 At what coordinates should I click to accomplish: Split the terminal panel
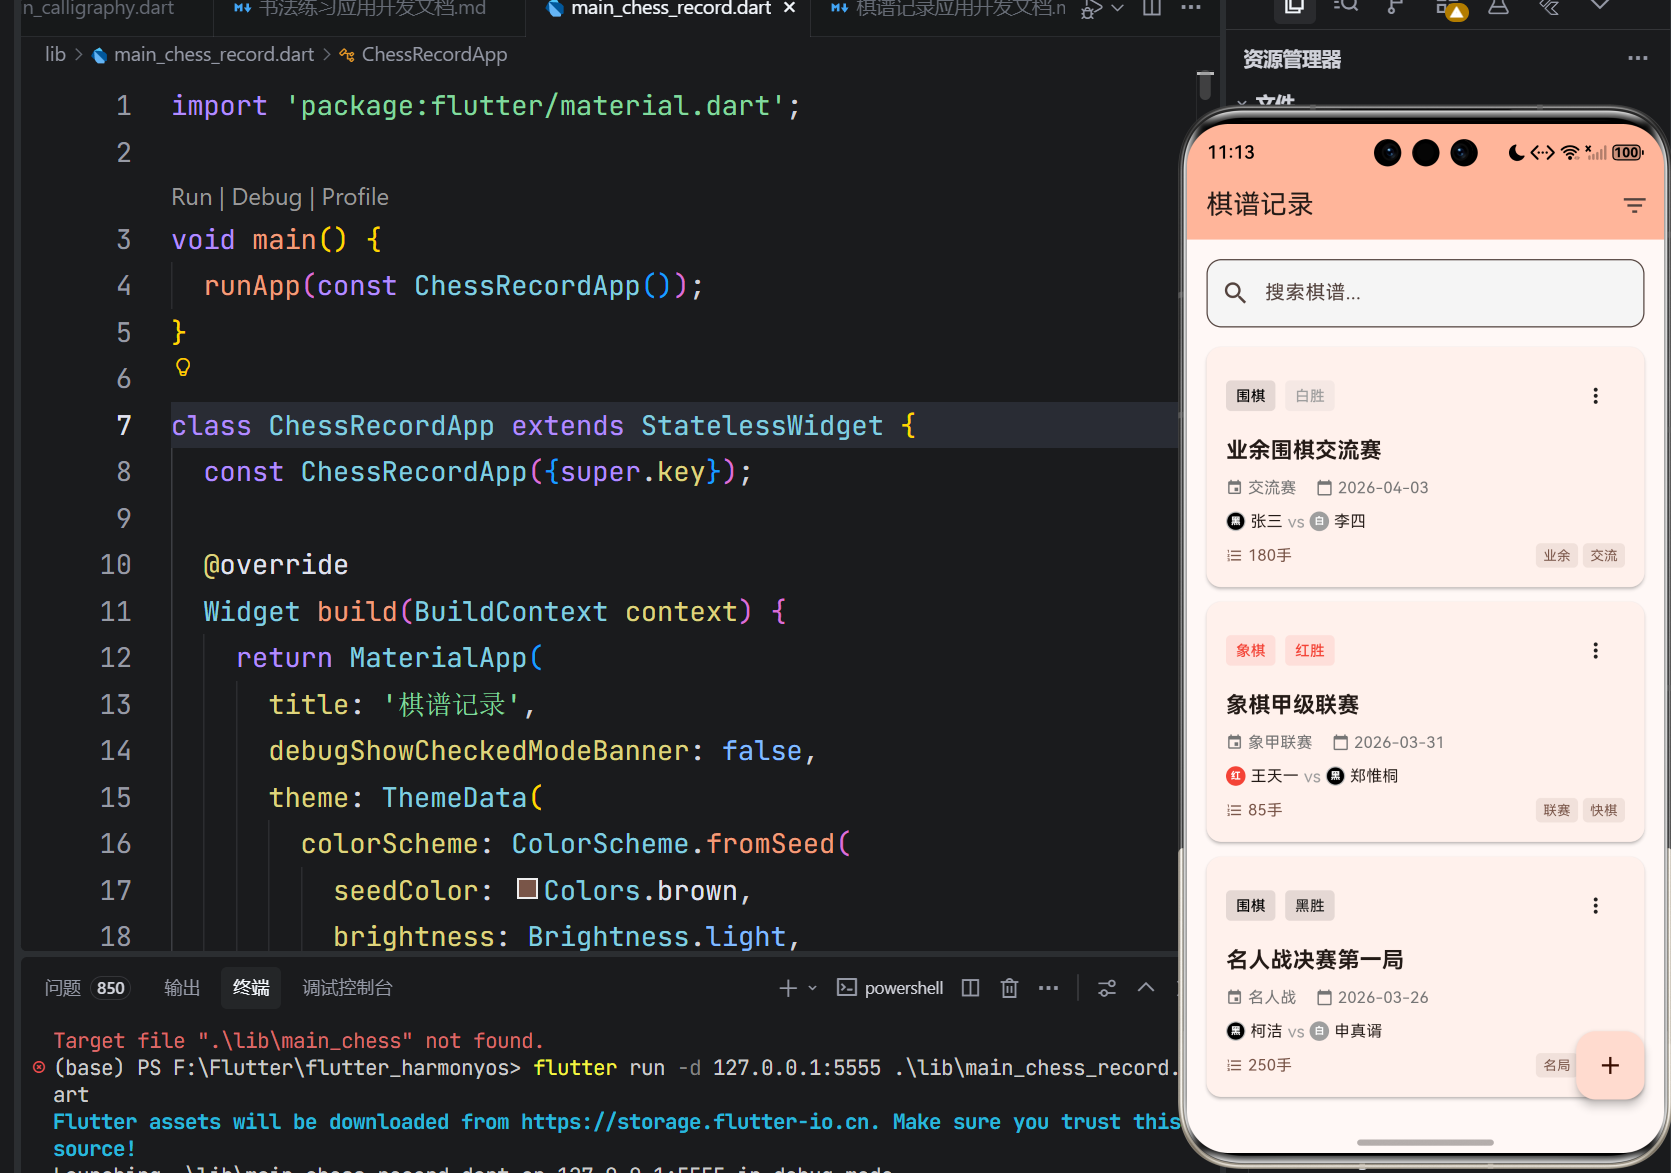(x=970, y=988)
